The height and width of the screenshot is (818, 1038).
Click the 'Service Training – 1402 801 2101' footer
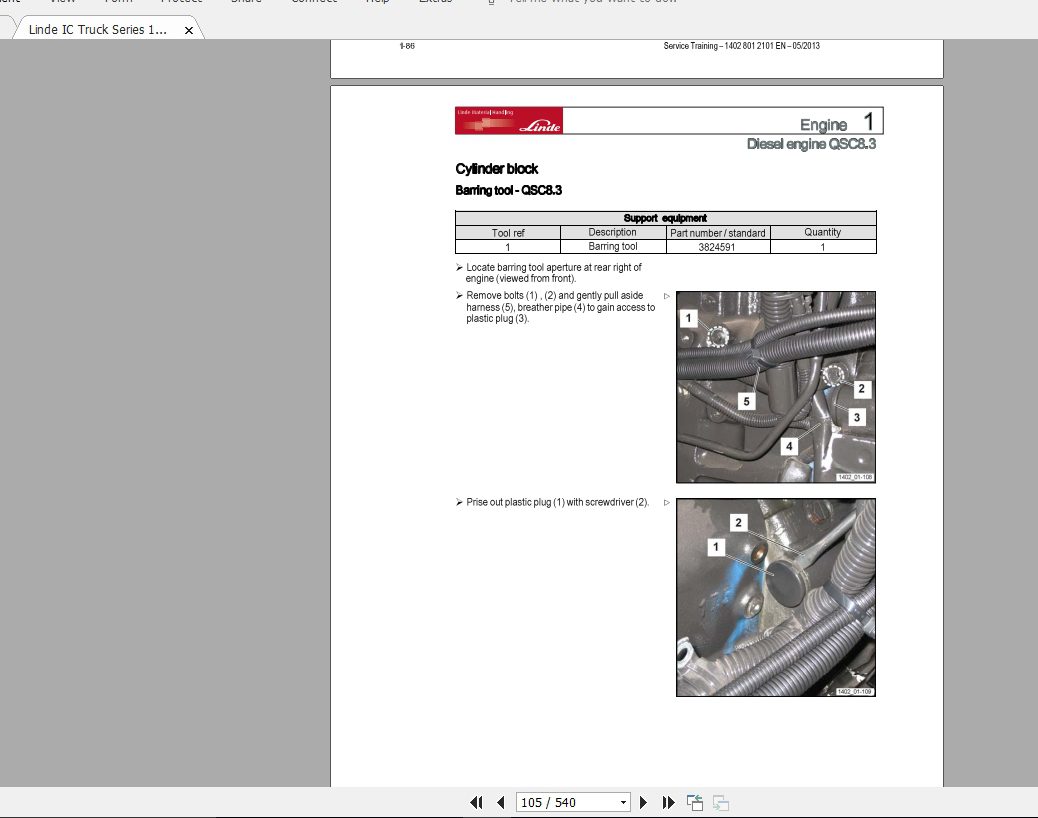741,46
